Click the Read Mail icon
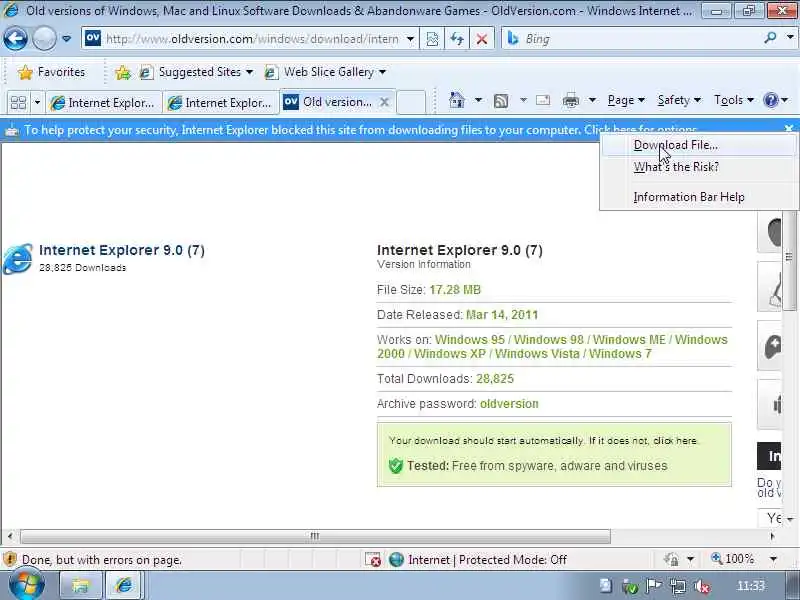The image size is (800, 600). (x=543, y=100)
